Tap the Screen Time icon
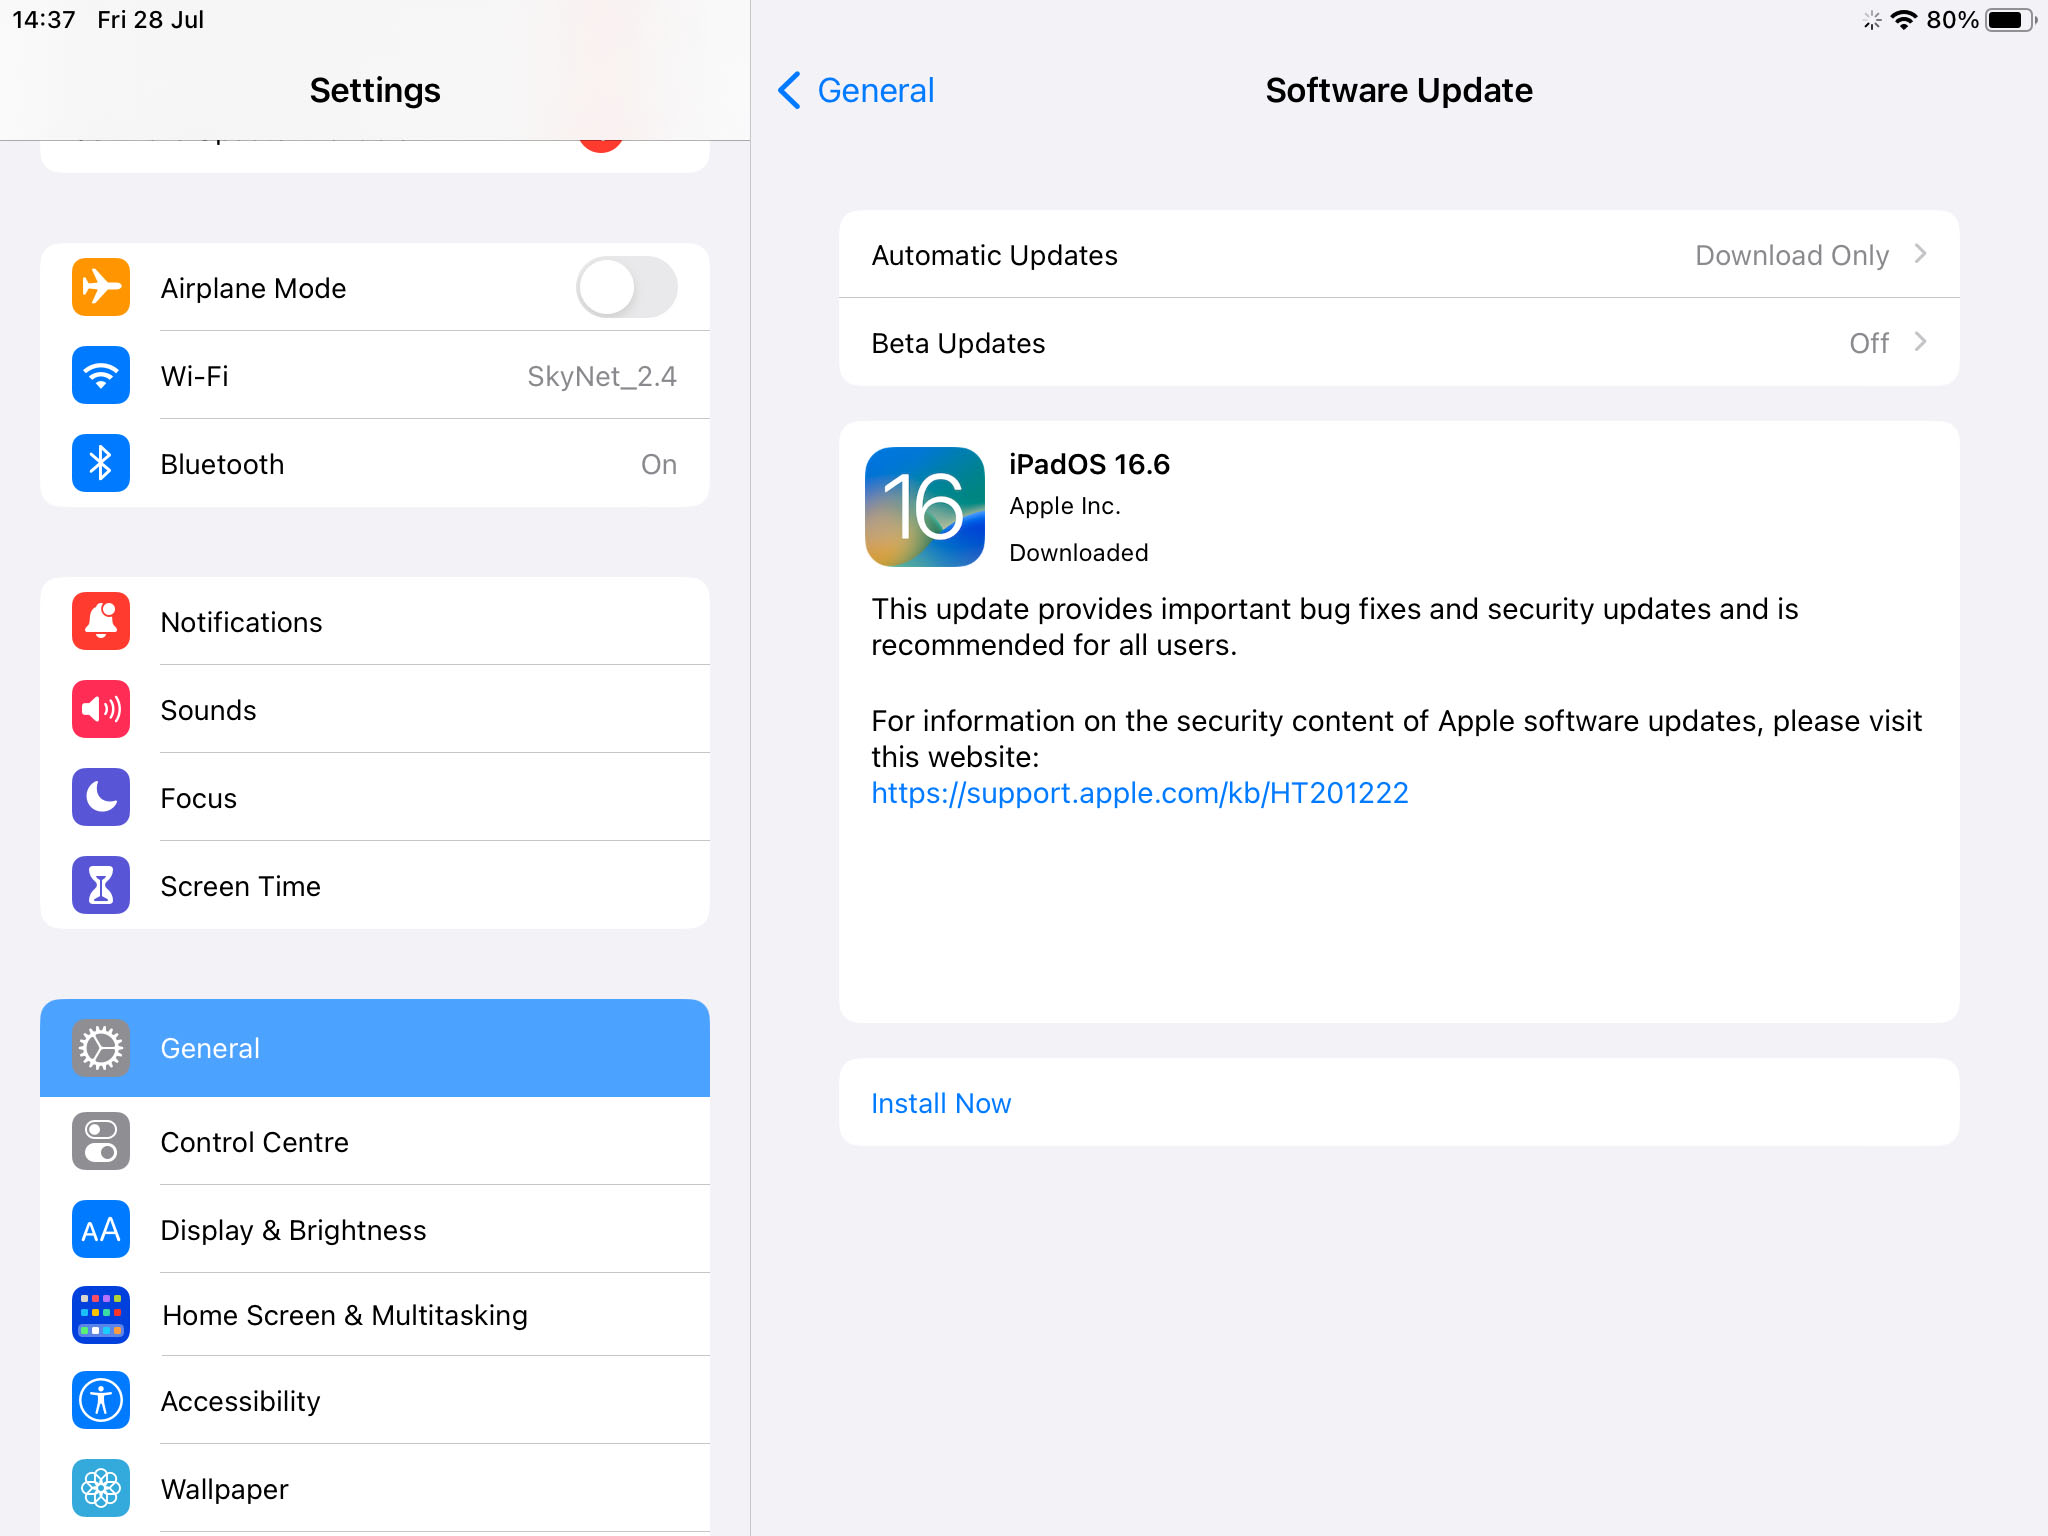2048x1536 pixels. 102,884
